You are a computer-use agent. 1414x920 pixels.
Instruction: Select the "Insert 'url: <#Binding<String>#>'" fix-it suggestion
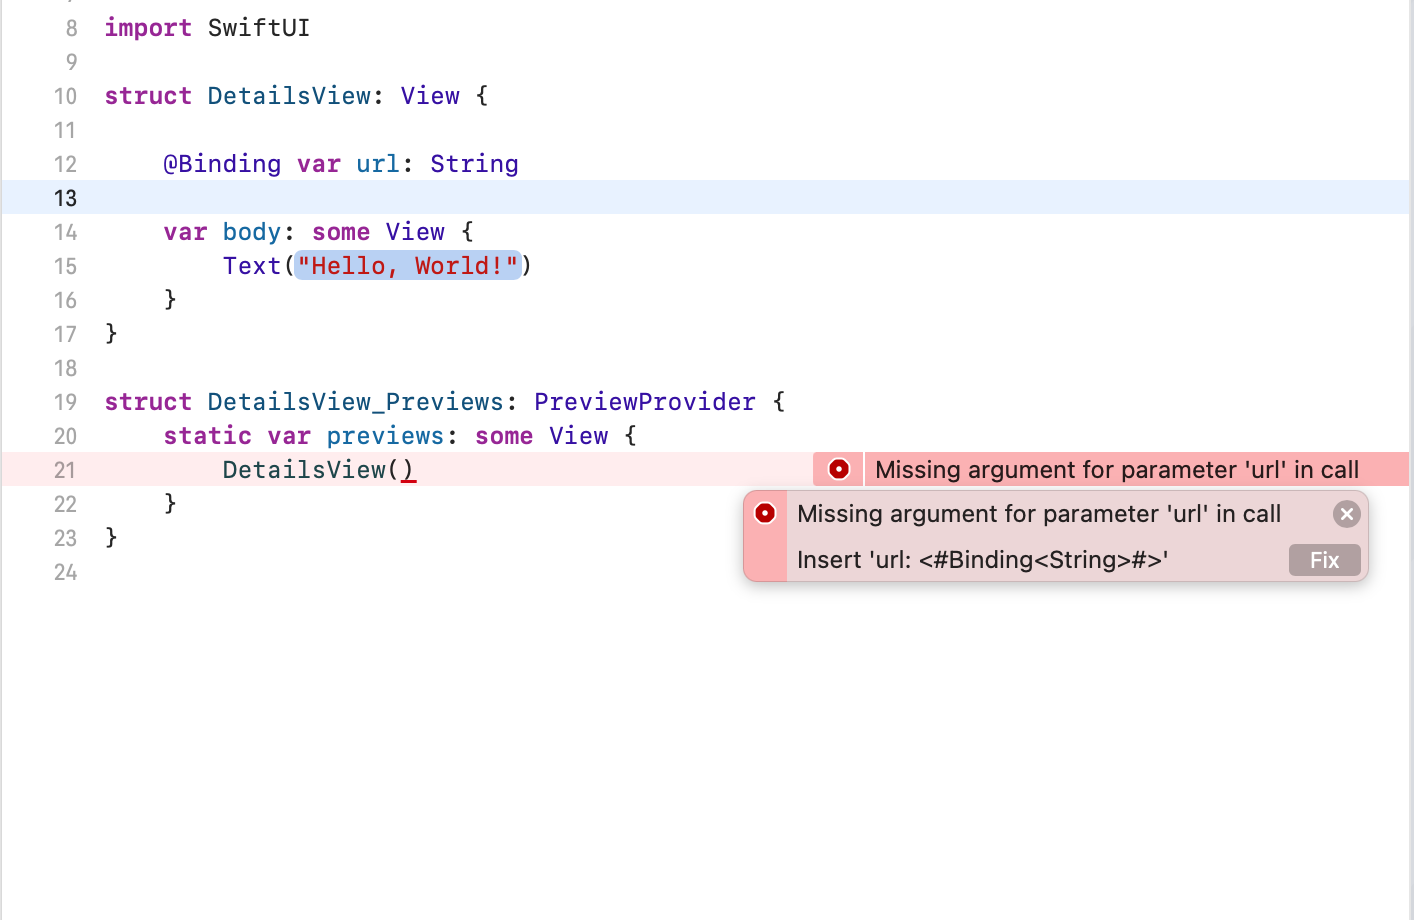click(982, 560)
